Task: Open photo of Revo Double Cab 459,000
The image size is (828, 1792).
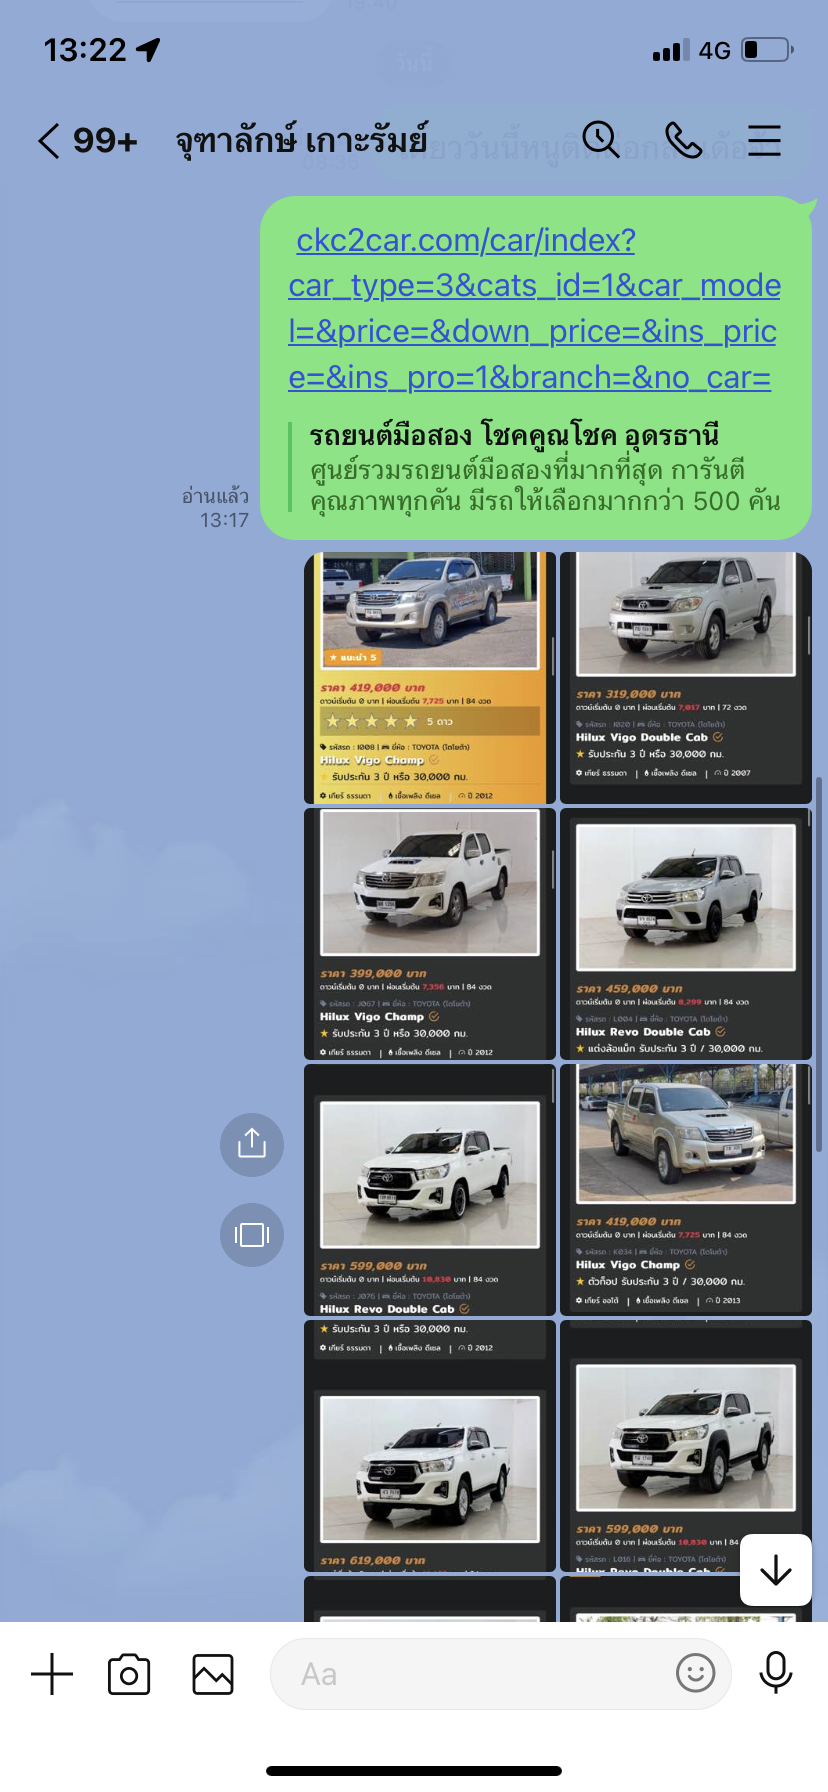Action: point(686,934)
